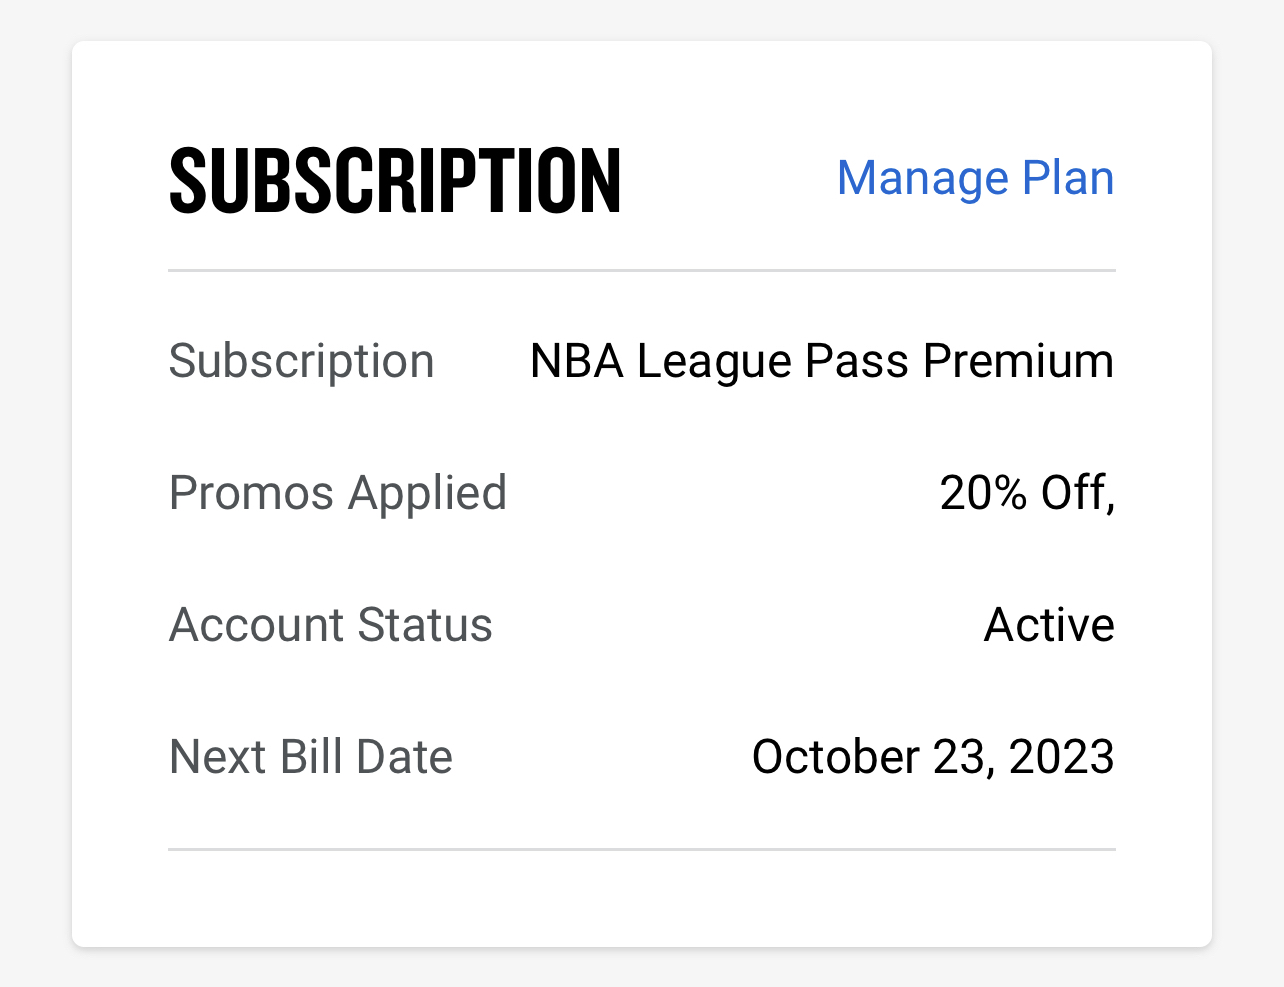Screen dimensions: 1284x987
Task: Click the word Promos in the label
Action: pyautogui.click(x=251, y=493)
